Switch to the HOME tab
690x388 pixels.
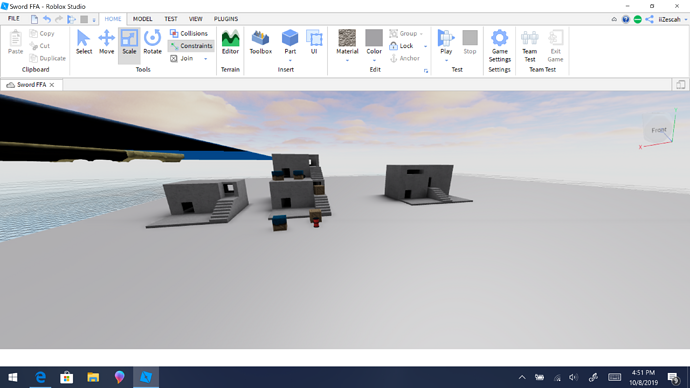pyautogui.click(x=113, y=19)
